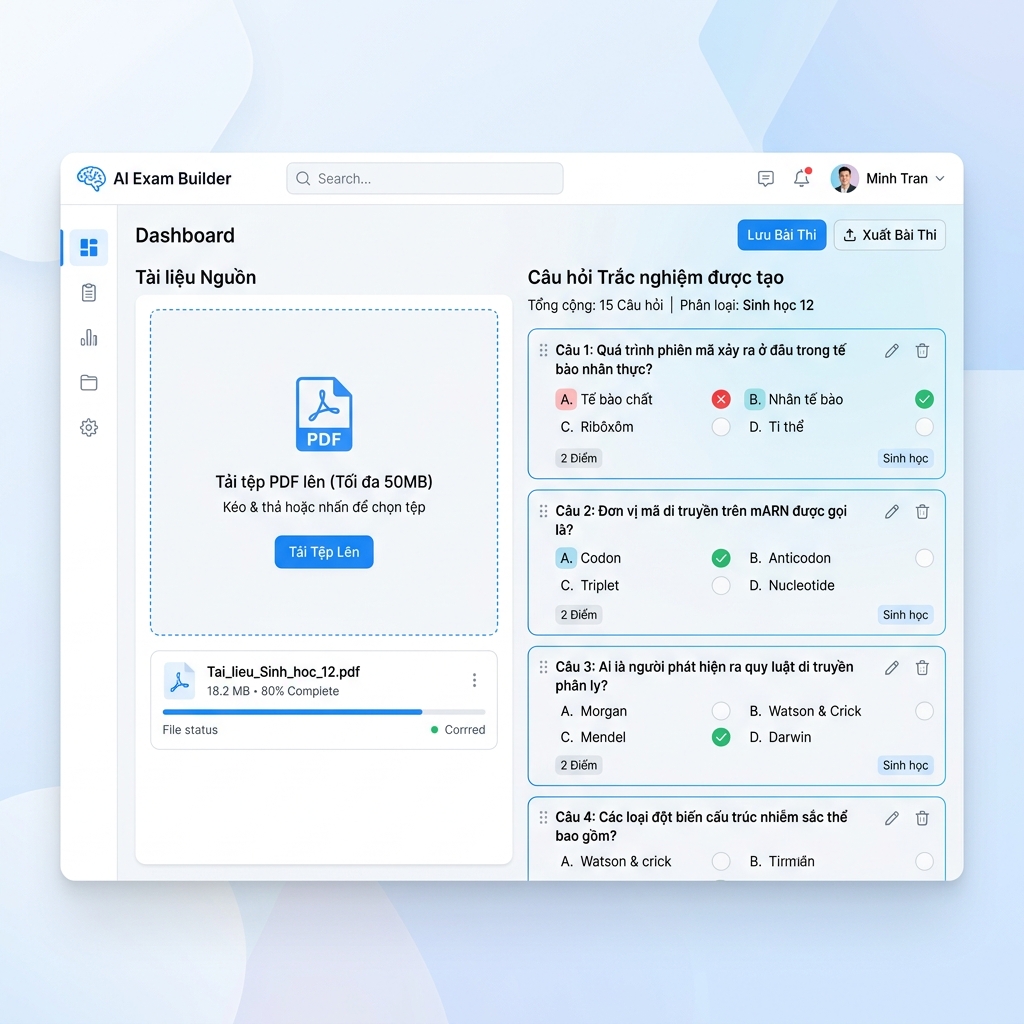Delete Câu 3 with the trash icon
Viewport: 1024px width, 1024px height.
pos(922,667)
